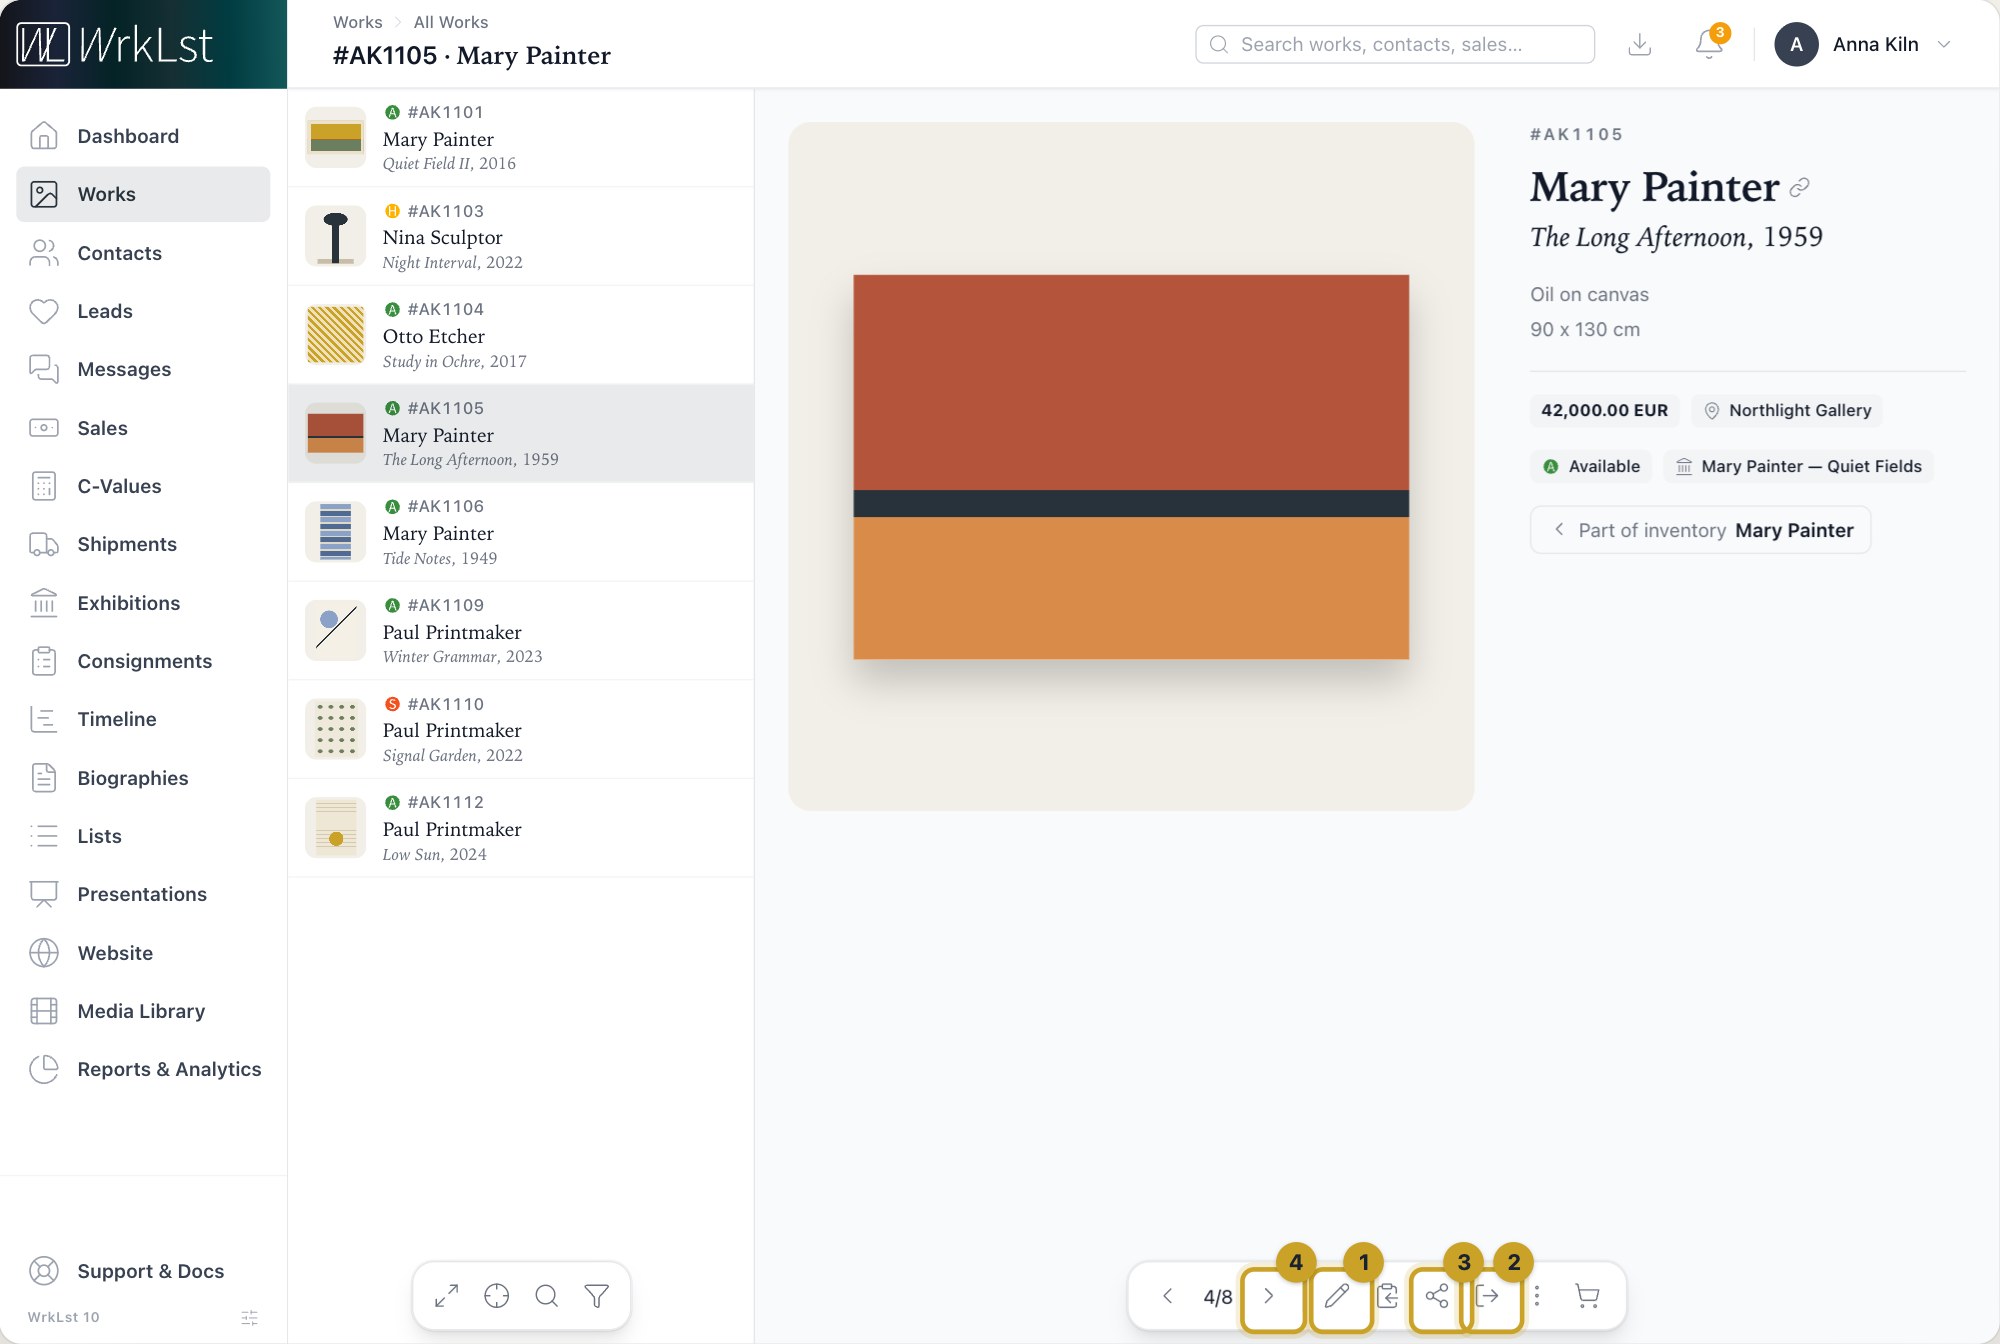This screenshot has height=1344, width=2000.
Task: Click the shopping cart icon
Action: point(1587,1296)
